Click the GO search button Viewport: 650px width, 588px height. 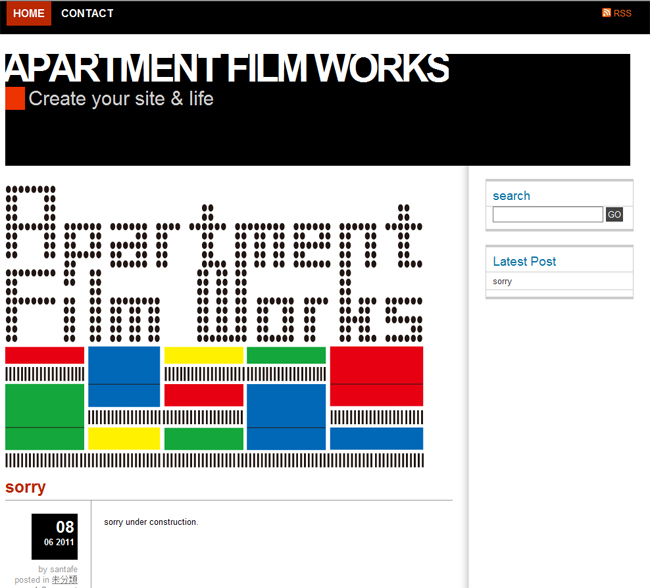tap(614, 214)
